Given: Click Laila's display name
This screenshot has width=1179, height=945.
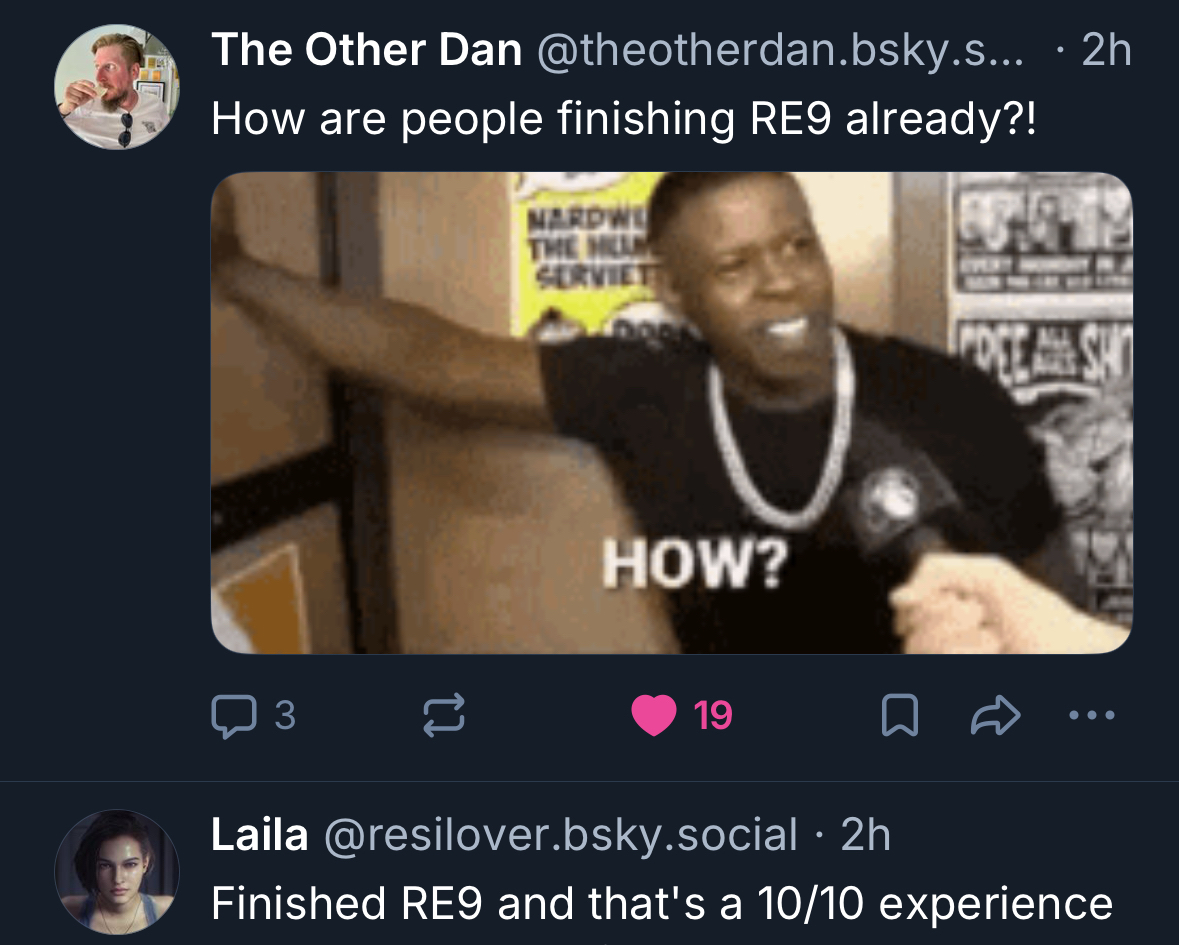Looking at the screenshot, I should 259,834.
